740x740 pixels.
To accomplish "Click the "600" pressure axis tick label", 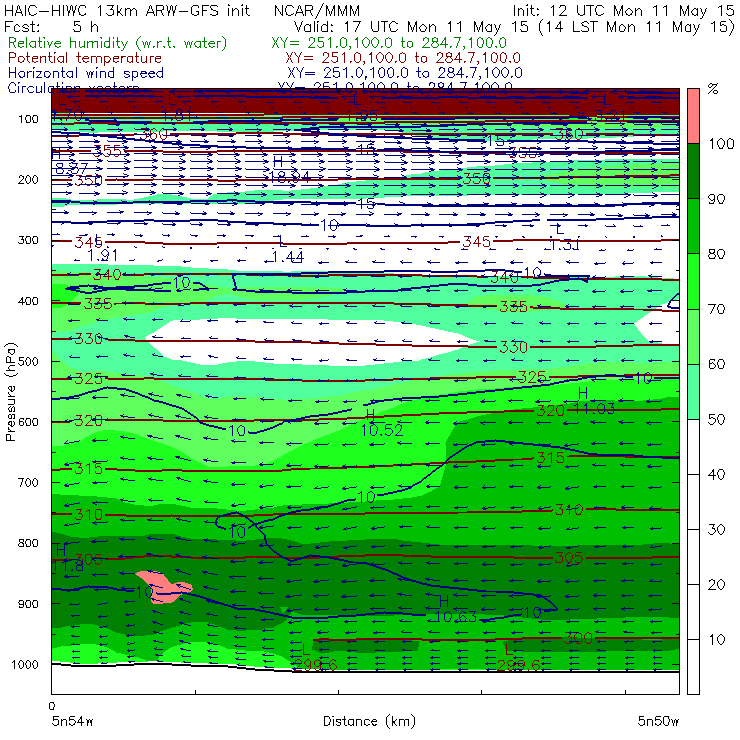I will tap(28, 422).
